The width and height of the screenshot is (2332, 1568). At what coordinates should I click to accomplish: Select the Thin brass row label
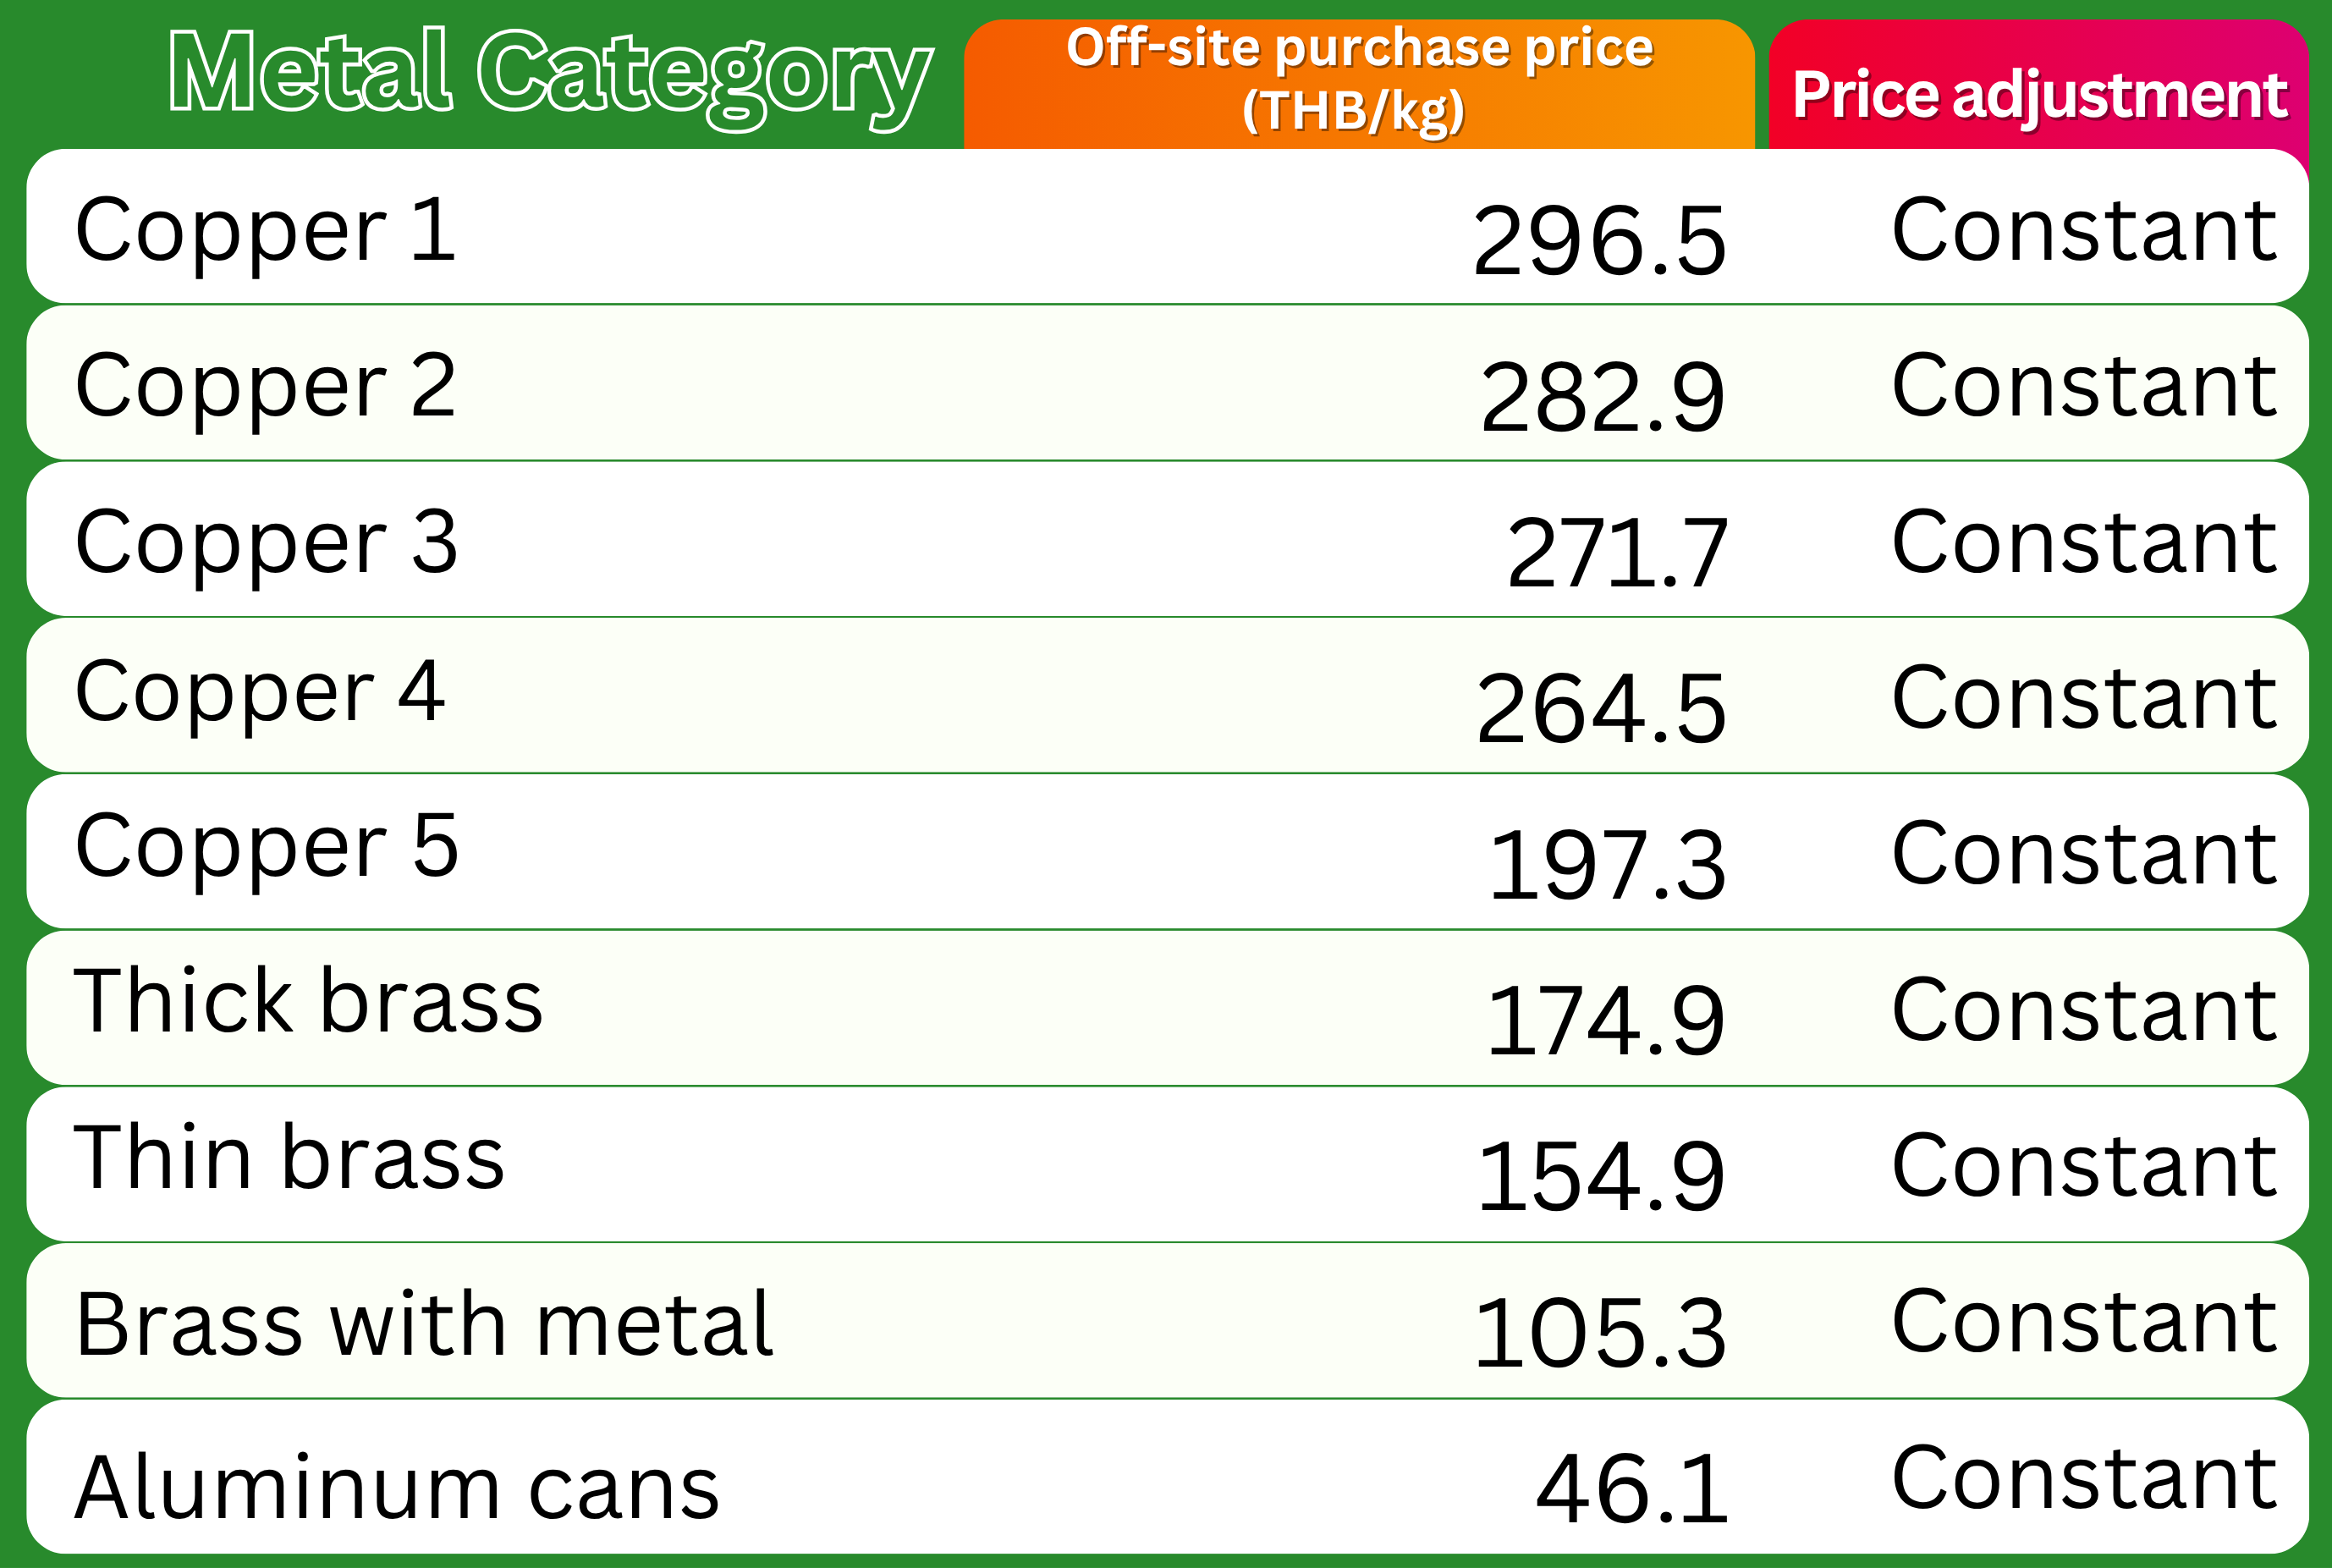pos(289,1156)
